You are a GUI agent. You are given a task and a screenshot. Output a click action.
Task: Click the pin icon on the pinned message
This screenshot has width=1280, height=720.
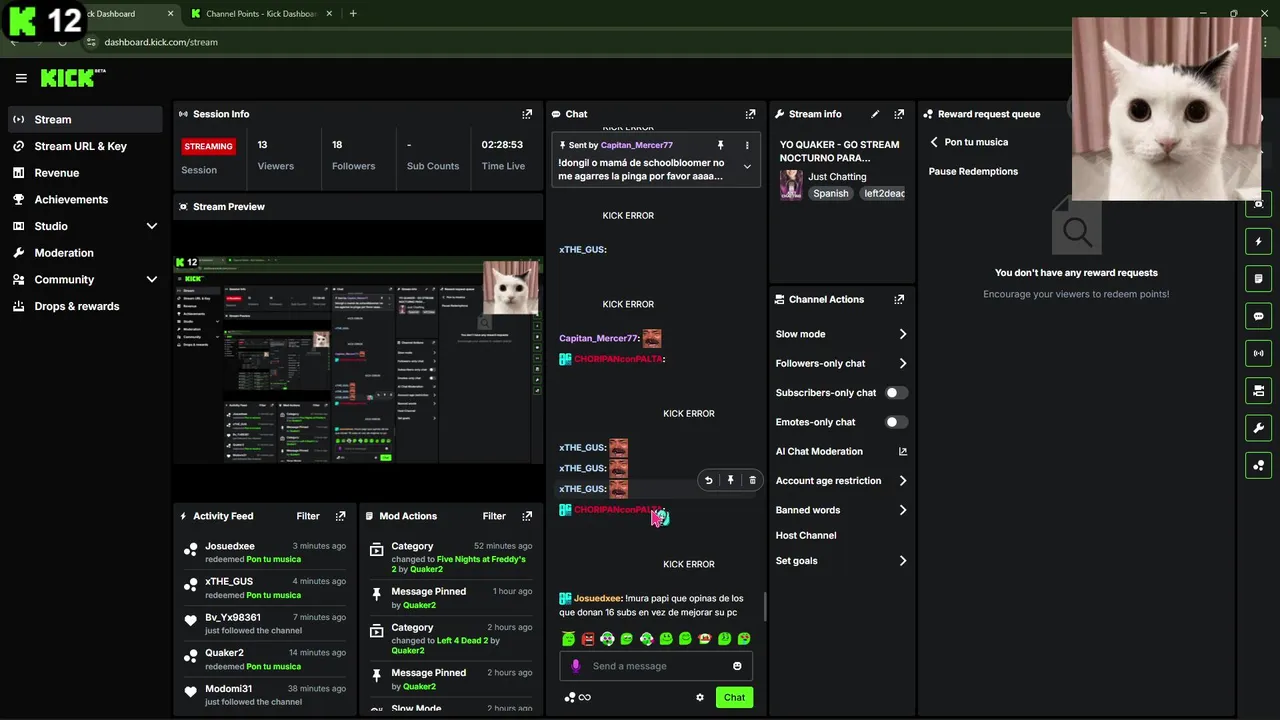click(x=720, y=145)
